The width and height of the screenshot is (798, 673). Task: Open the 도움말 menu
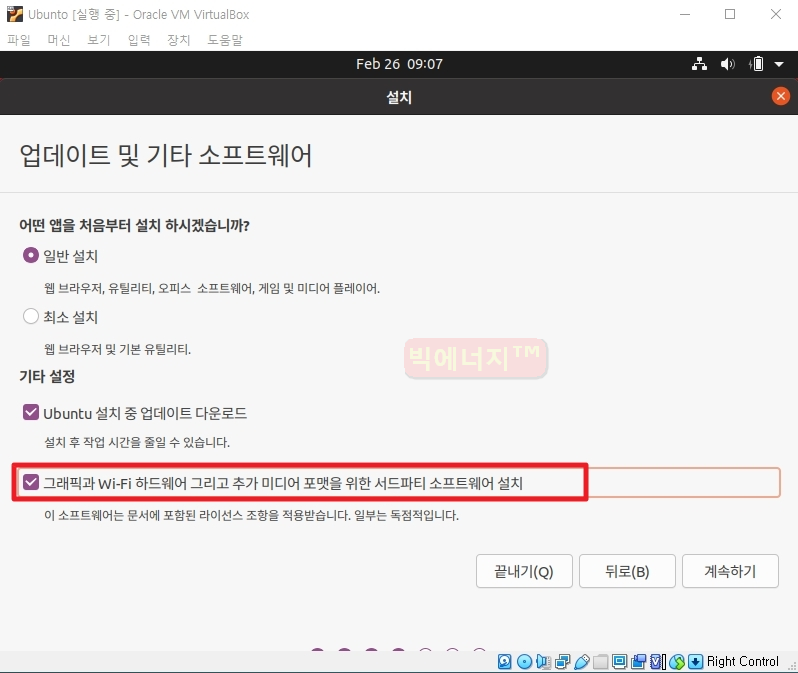tap(225, 40)
